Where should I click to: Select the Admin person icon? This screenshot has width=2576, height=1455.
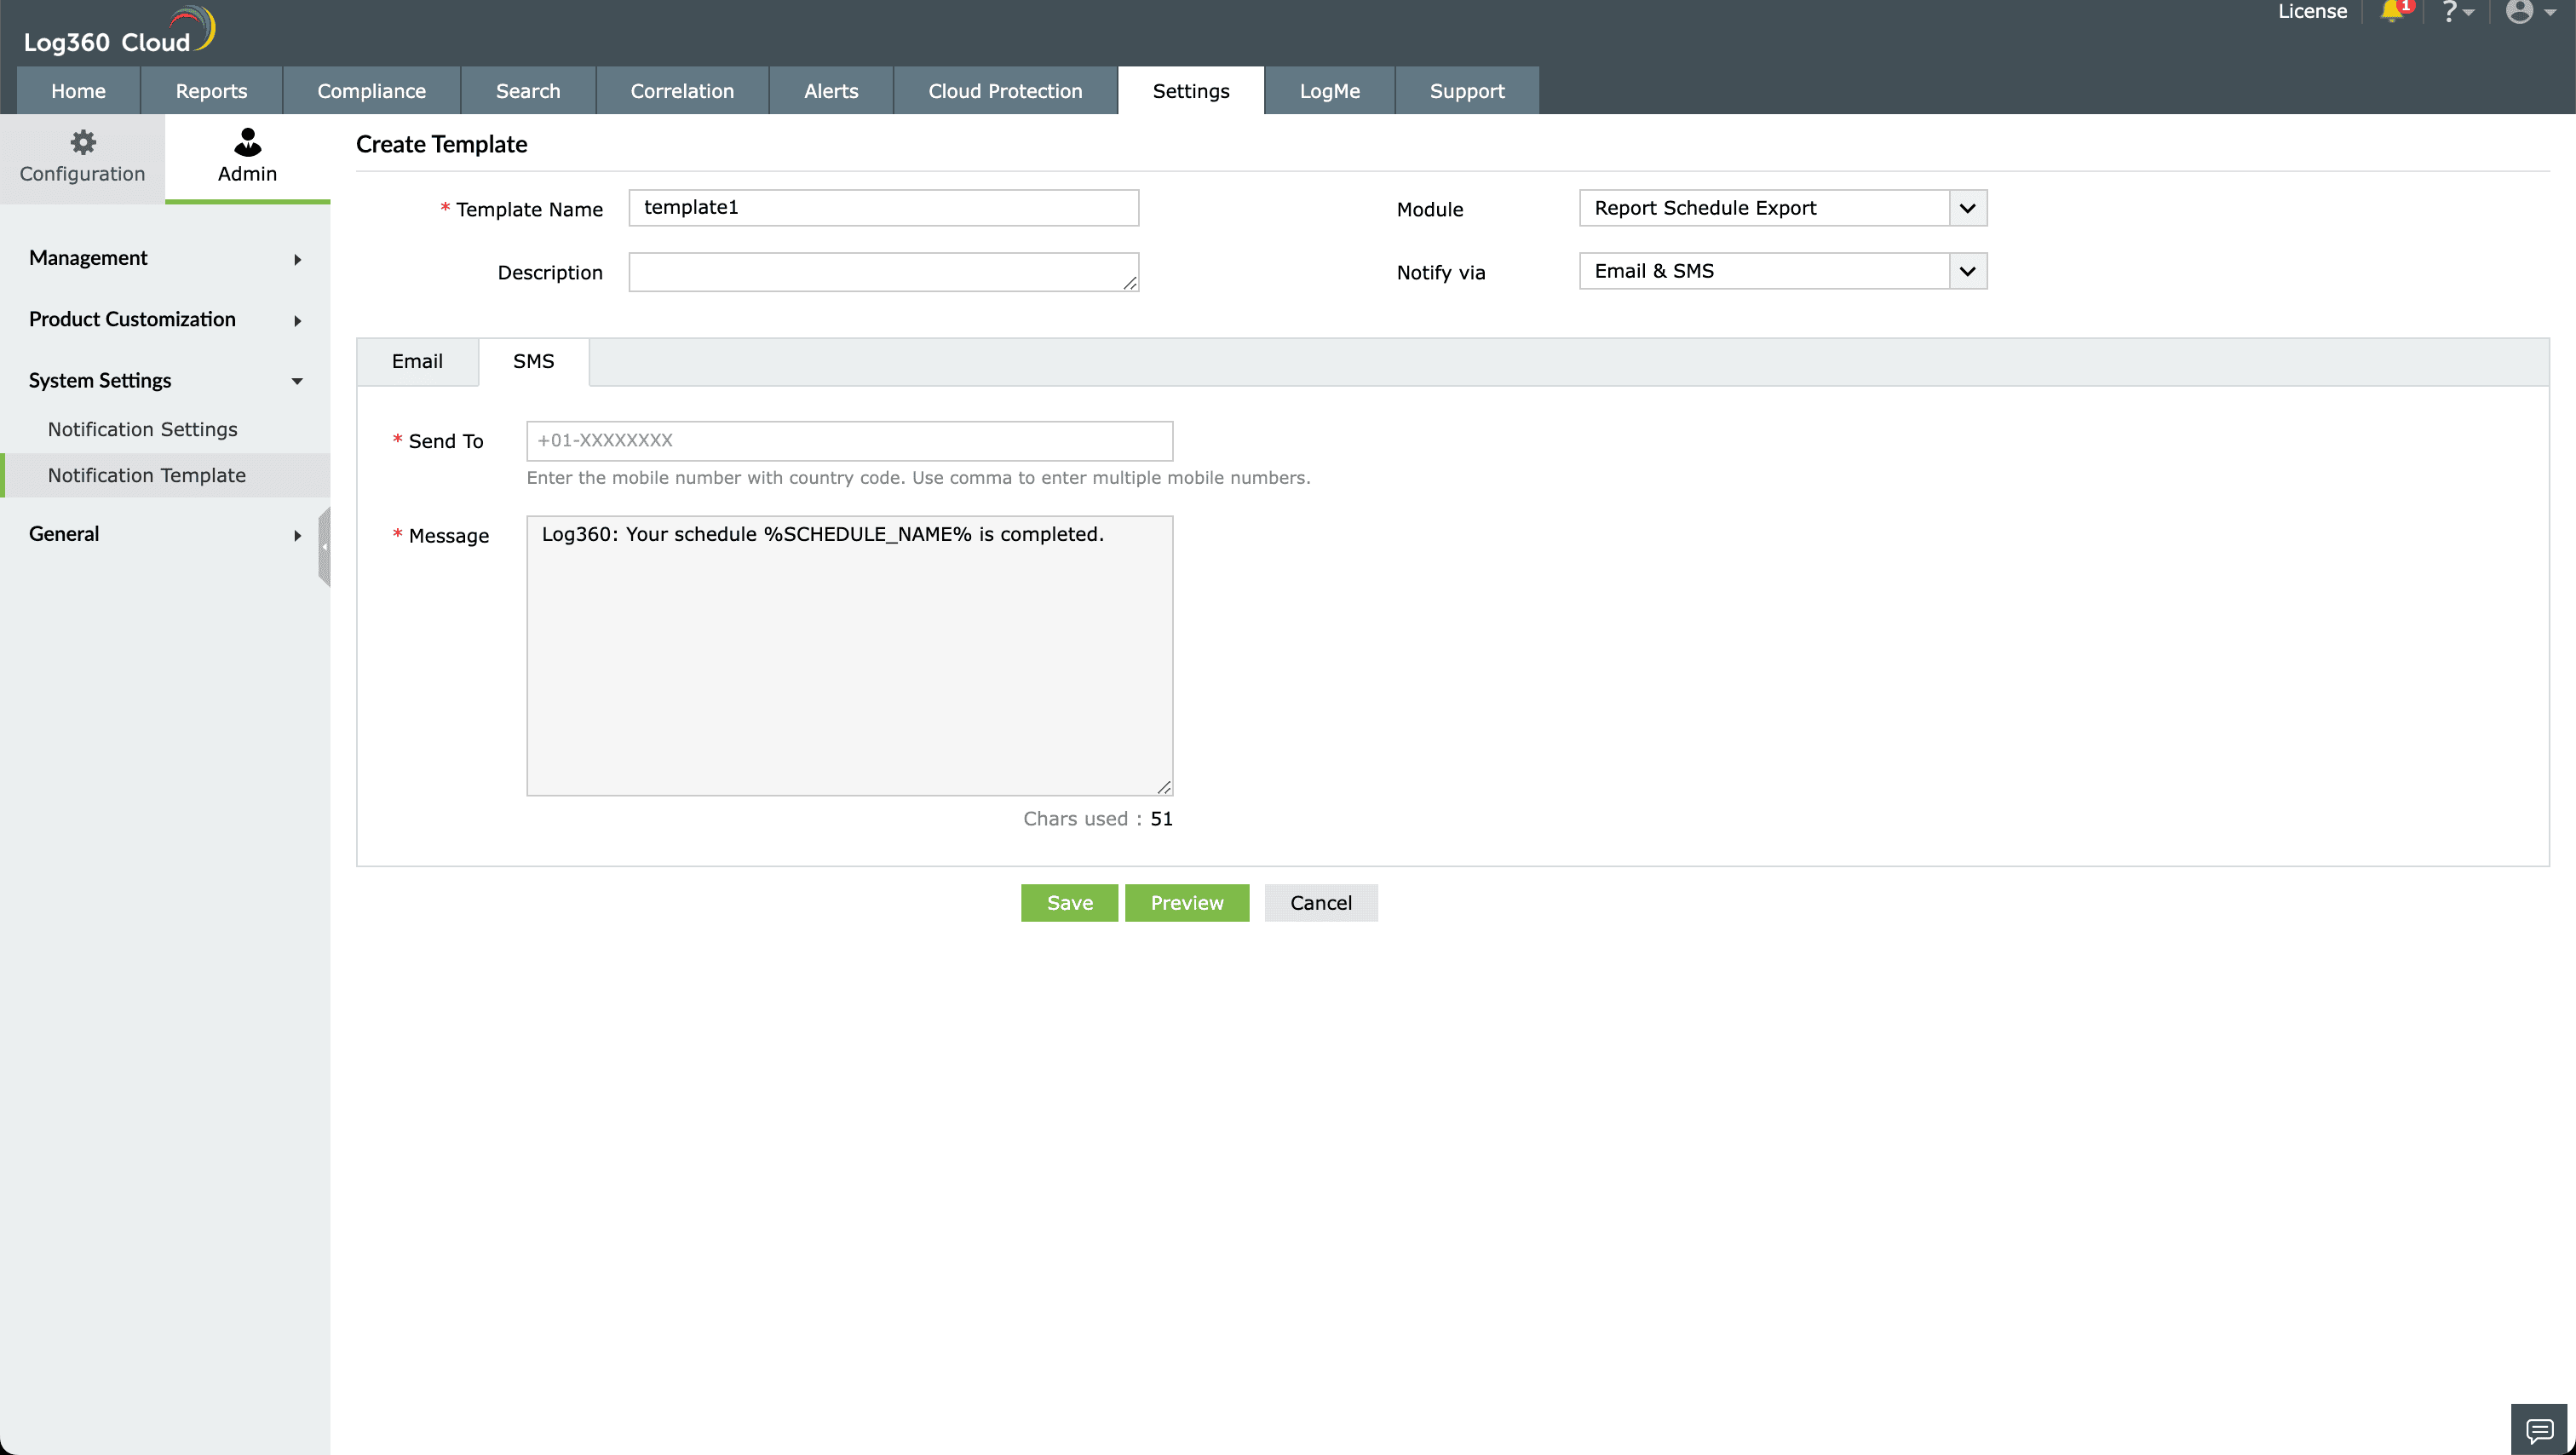pyautogui.click(x=247, y=142)
